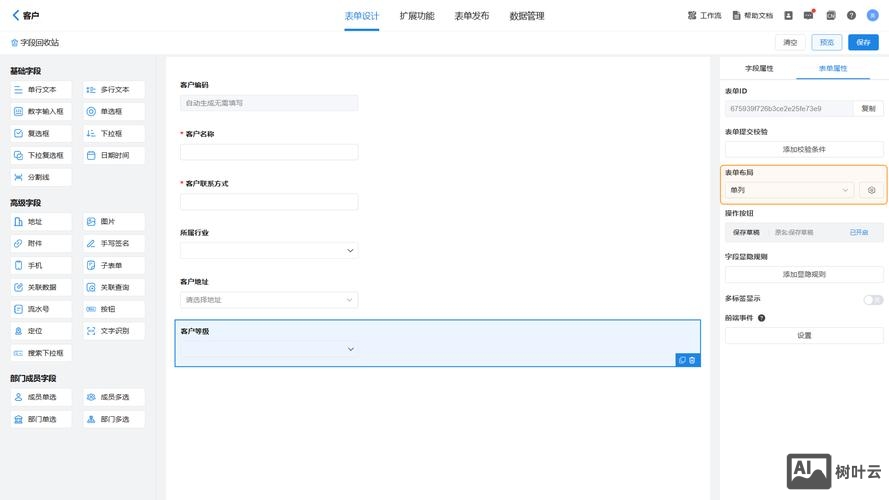This screenshot has height=500, width=889.
Task: Copy the form ID with 复制
Action: point(868,108)
